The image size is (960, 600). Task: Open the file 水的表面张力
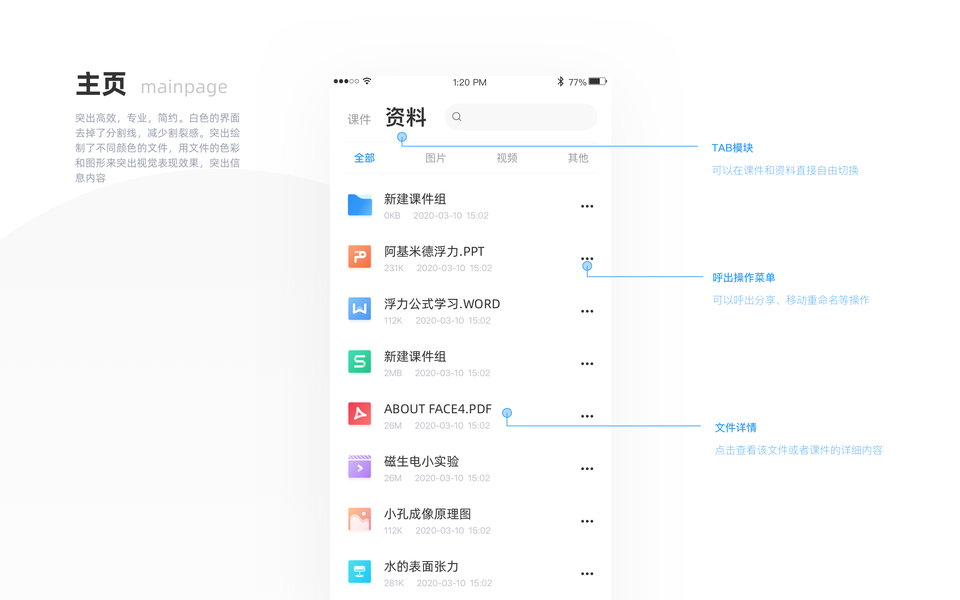coord(421,566)
